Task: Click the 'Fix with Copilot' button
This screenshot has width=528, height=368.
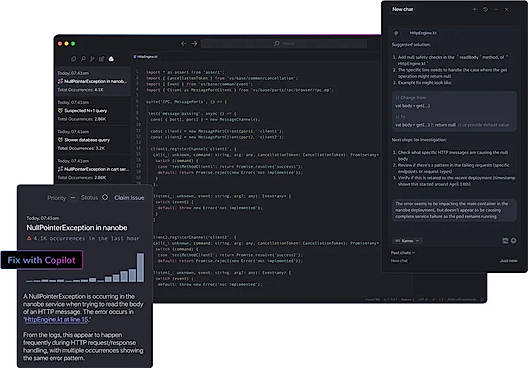Action: 42,260
